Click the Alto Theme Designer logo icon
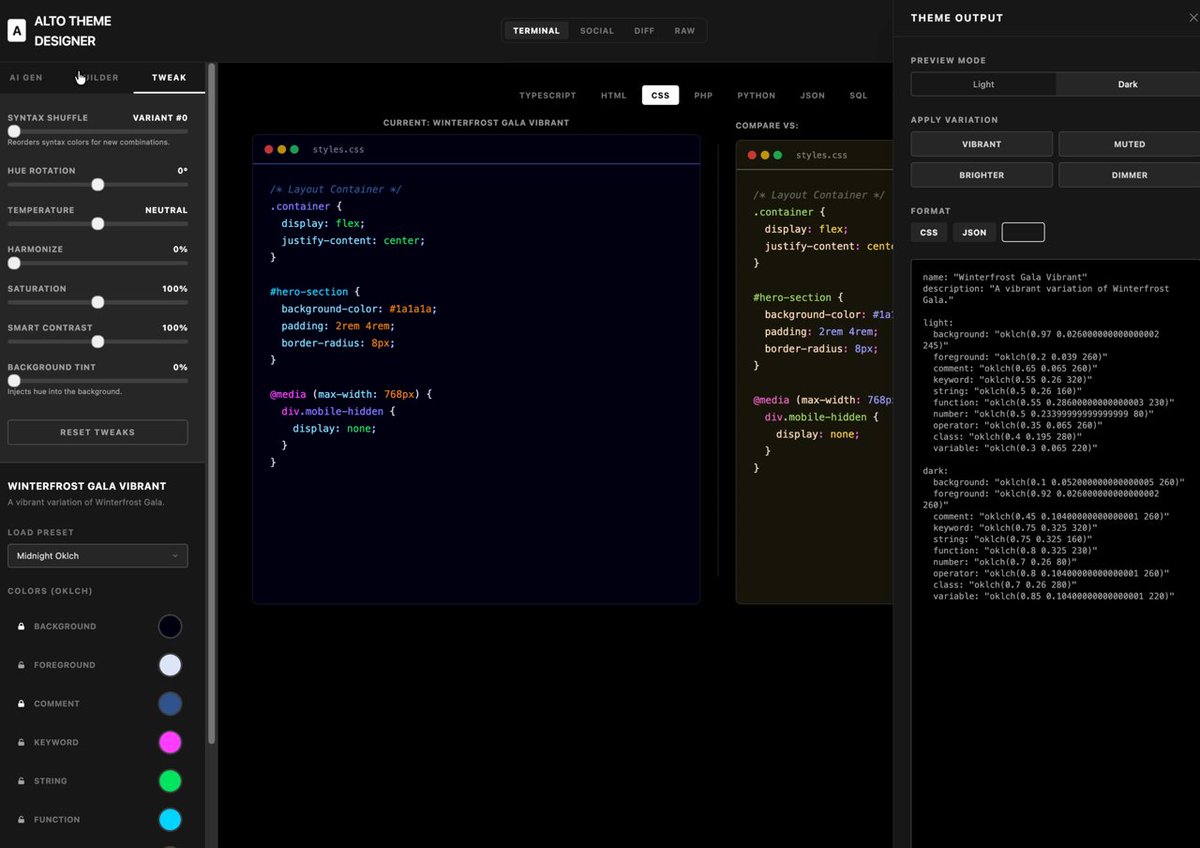The width and height of the screenshot is (1200, 848). click(16, 31)
